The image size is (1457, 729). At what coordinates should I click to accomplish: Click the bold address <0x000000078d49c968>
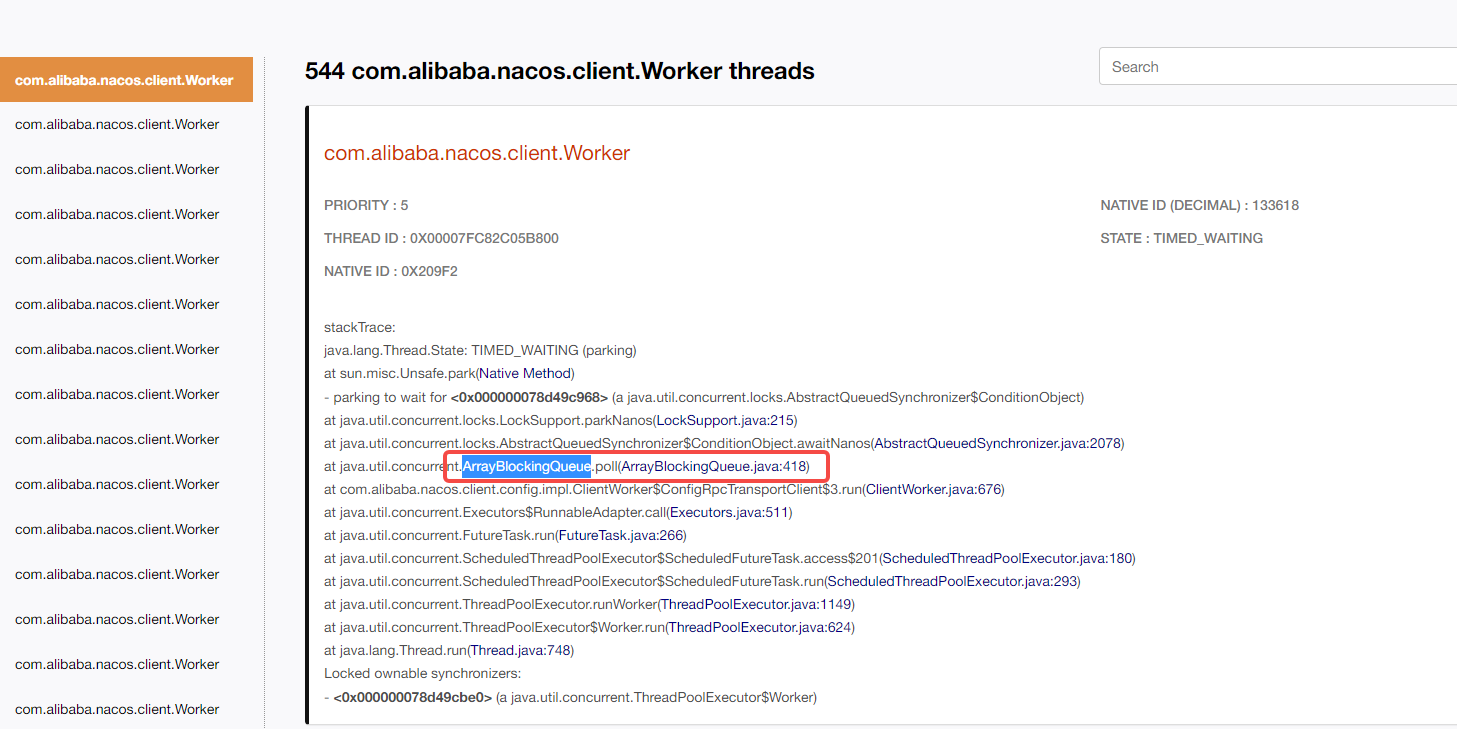click(529, 397)
